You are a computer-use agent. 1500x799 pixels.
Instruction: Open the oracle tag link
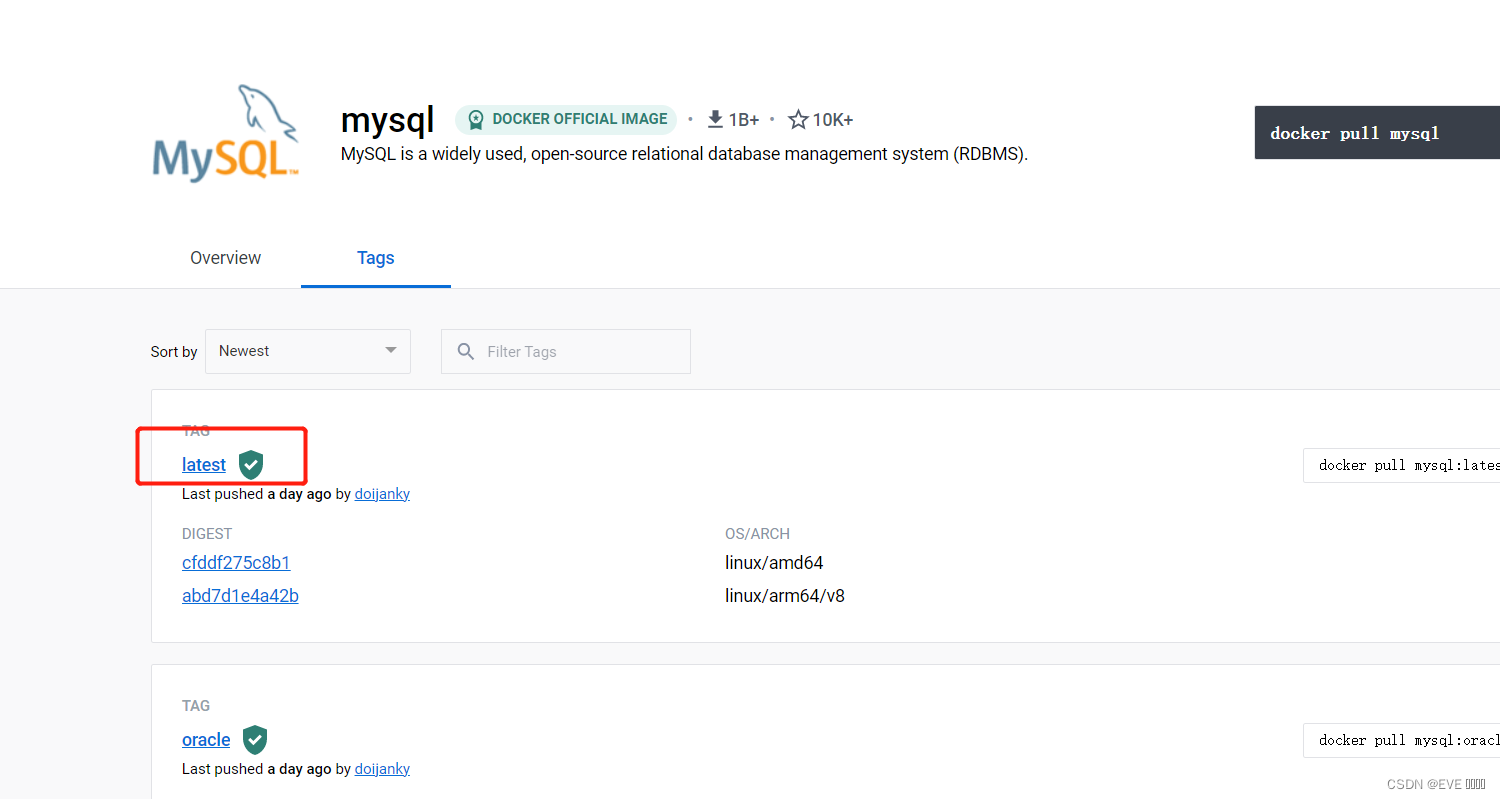click(x=206, y=740)
